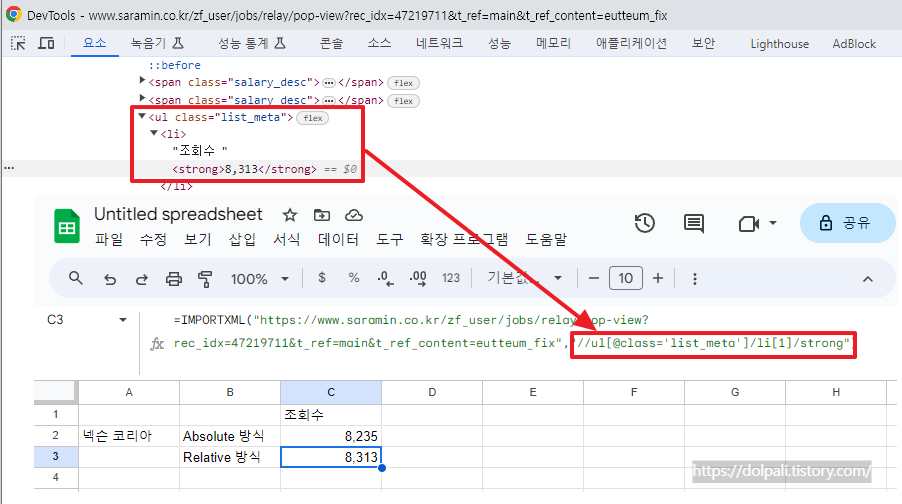
Task: Start a meeting with the camera icon
Action: coord(748,223)
